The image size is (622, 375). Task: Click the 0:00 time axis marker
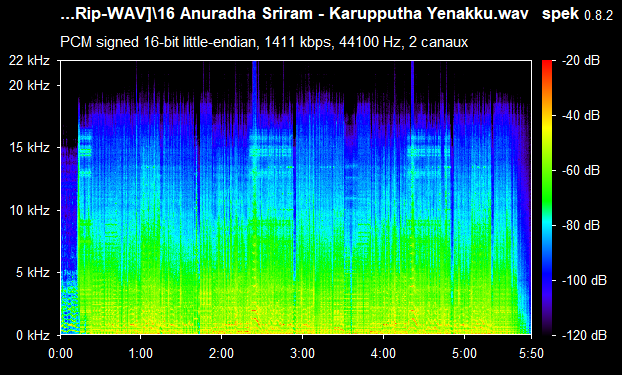pos(60,353)
